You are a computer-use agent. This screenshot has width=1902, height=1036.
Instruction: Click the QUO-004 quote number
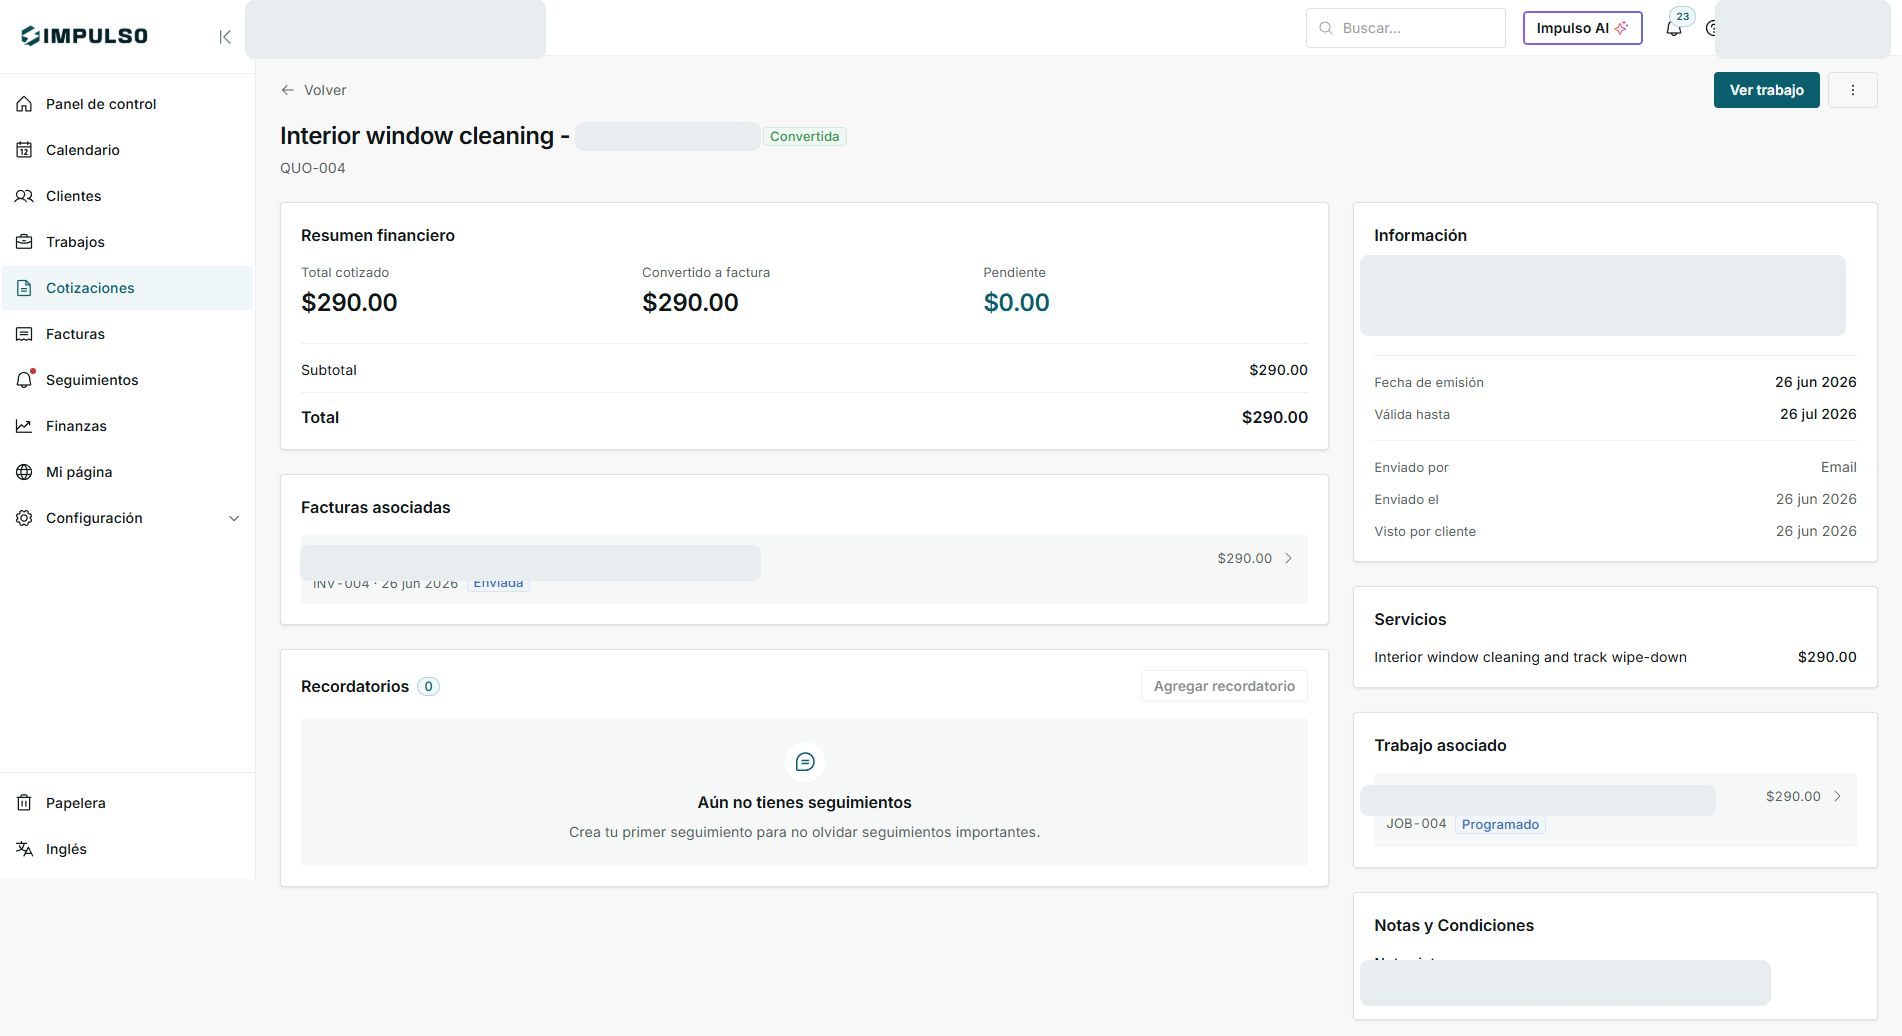coord(313,168)
